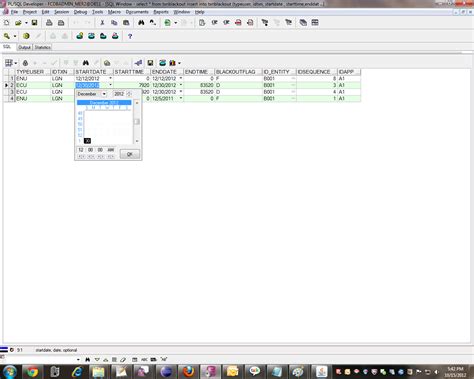Open the Session menu
Screen dimensions: 474x379
pos(61,12)
